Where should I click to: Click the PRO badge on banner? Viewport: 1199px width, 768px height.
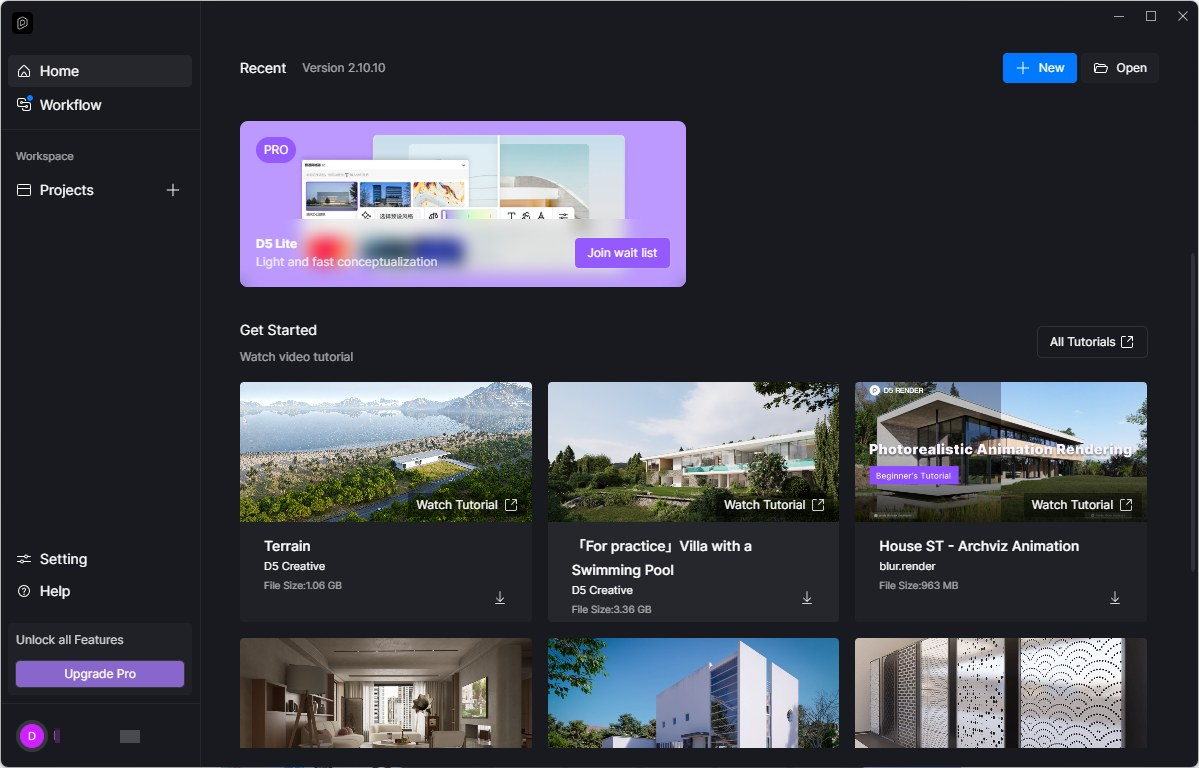(276, 150)
